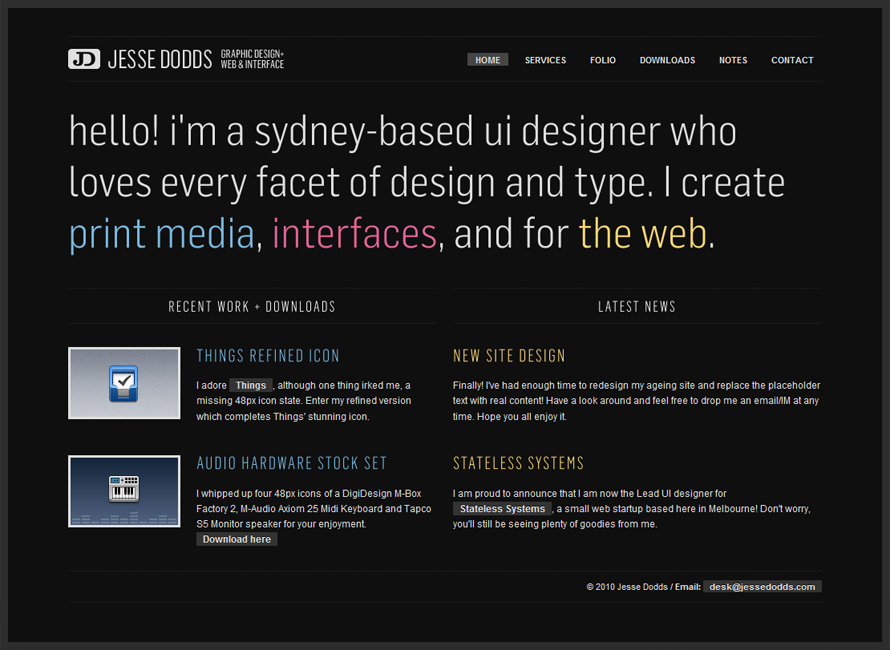Viewport: 890px width, 650px height.
Task: Open the audio keyboard icon thumbnail
Action: pyautogui.click(x=124, y=491)
